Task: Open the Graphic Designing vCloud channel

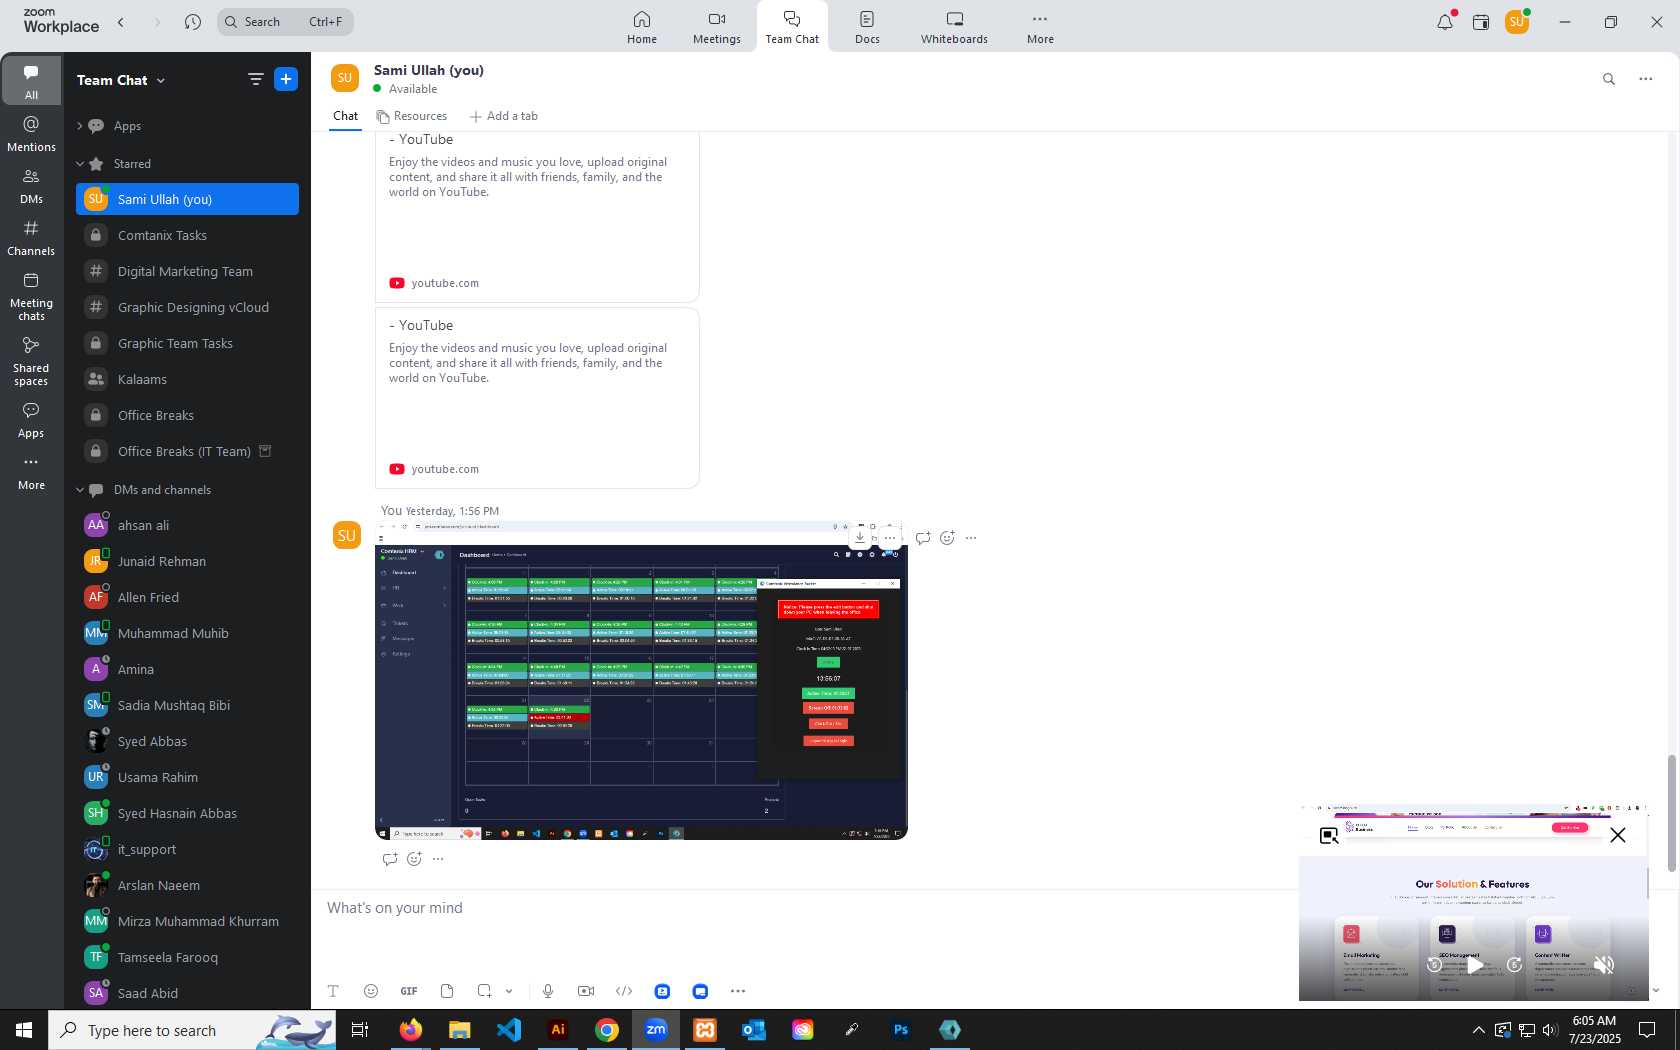Action: pyautogui.click(x=187, y=307)
